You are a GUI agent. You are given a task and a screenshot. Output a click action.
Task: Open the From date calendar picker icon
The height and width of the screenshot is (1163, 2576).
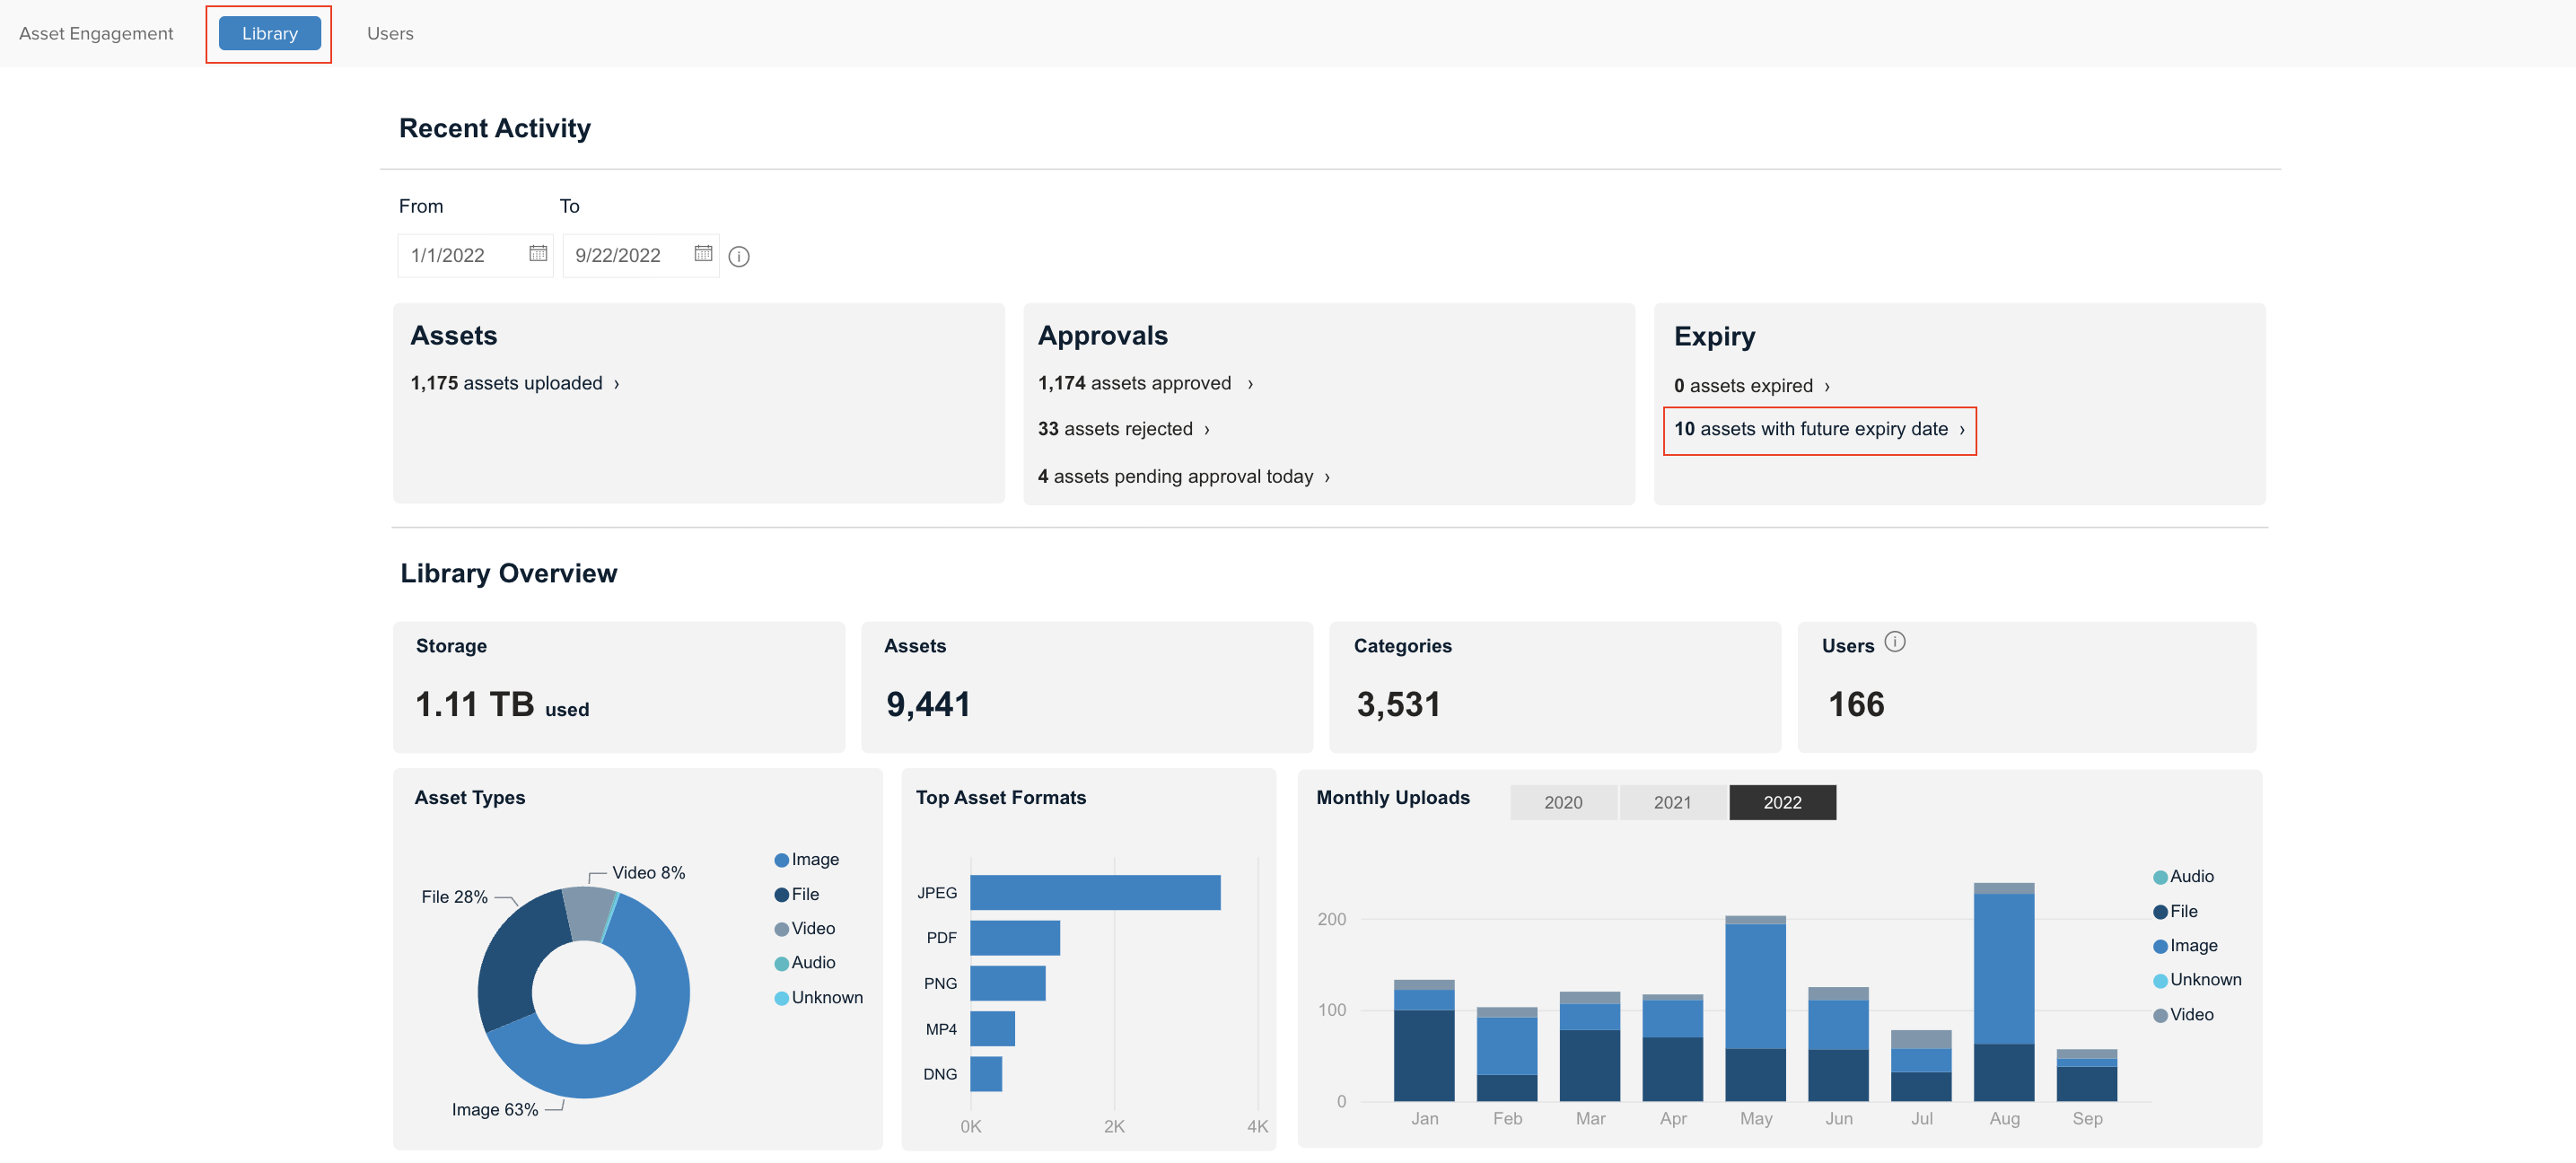(538, 254)
